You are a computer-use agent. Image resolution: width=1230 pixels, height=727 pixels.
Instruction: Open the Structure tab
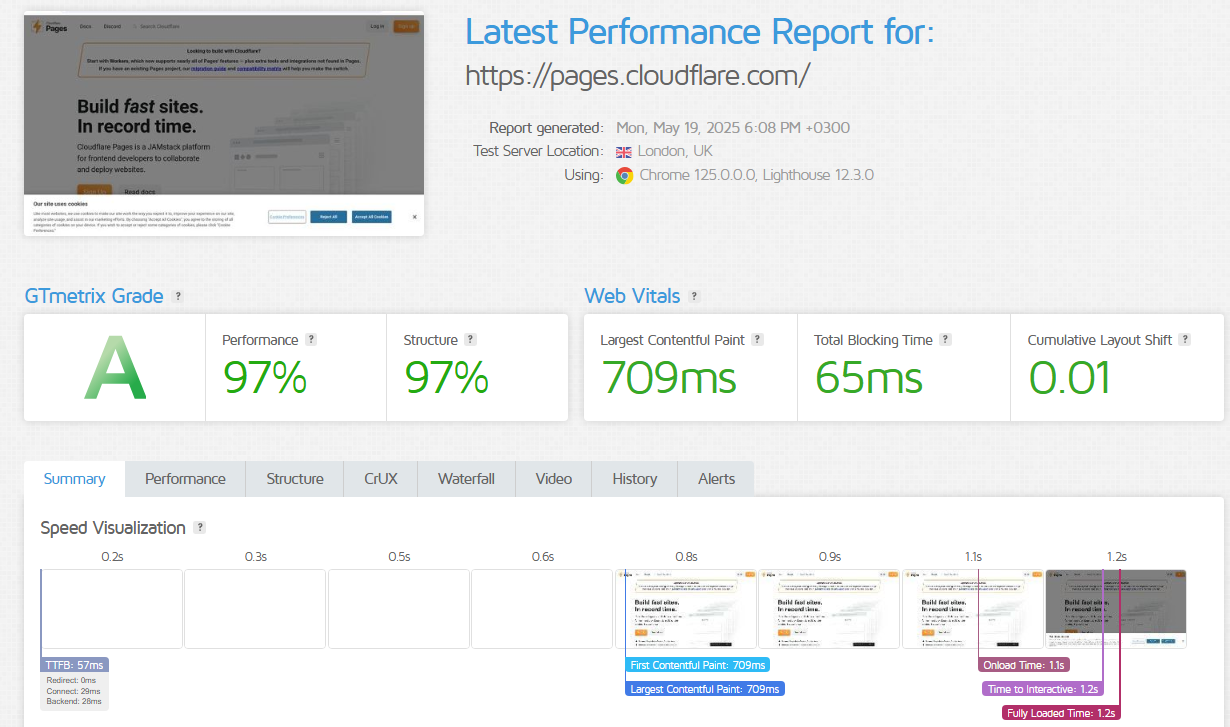pyautogui.click(x=295, y=479)
